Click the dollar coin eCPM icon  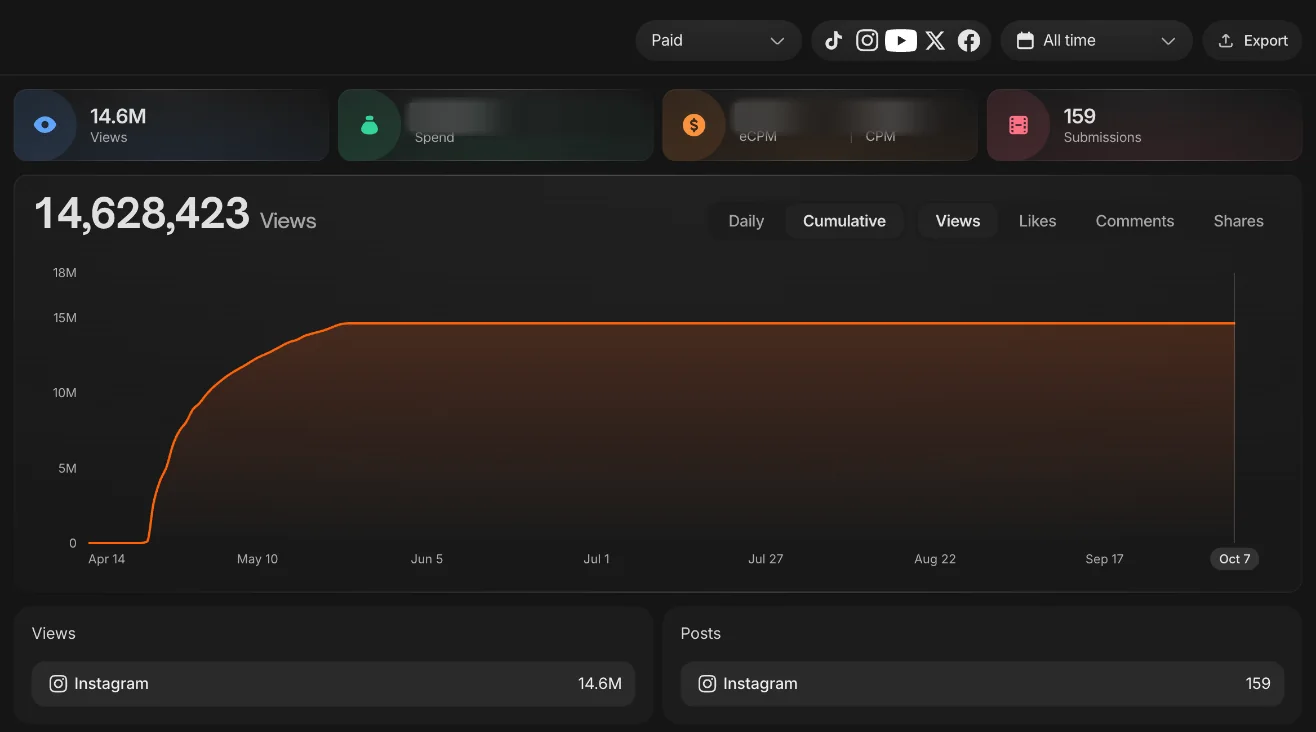pos(693,125)
